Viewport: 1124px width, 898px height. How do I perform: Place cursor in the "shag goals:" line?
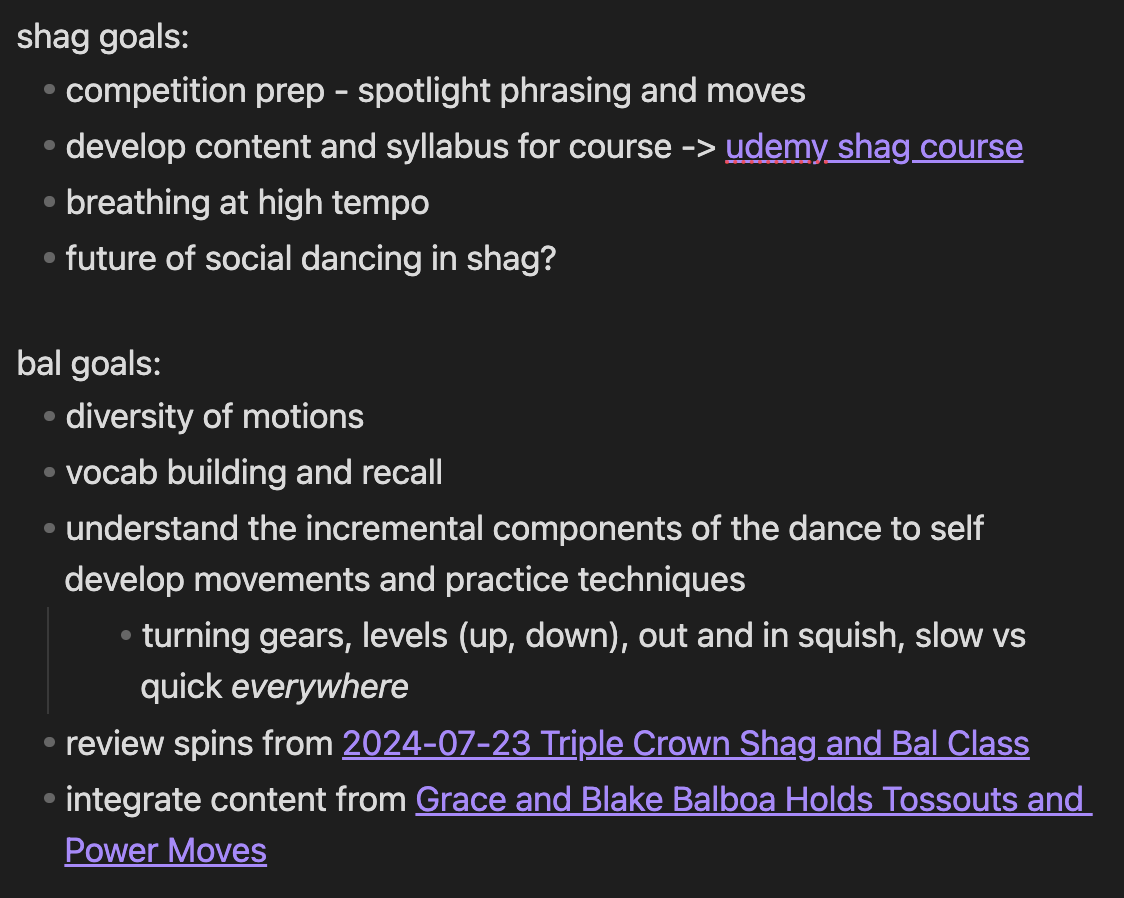103,38
